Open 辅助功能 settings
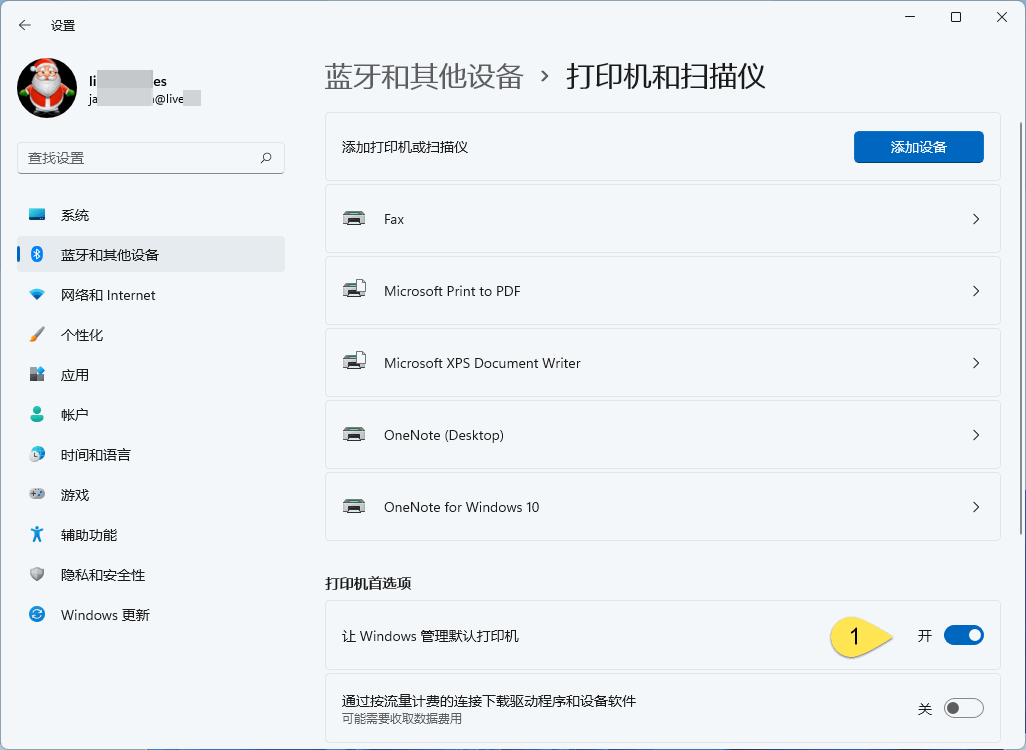 click(x=150, y=534)
